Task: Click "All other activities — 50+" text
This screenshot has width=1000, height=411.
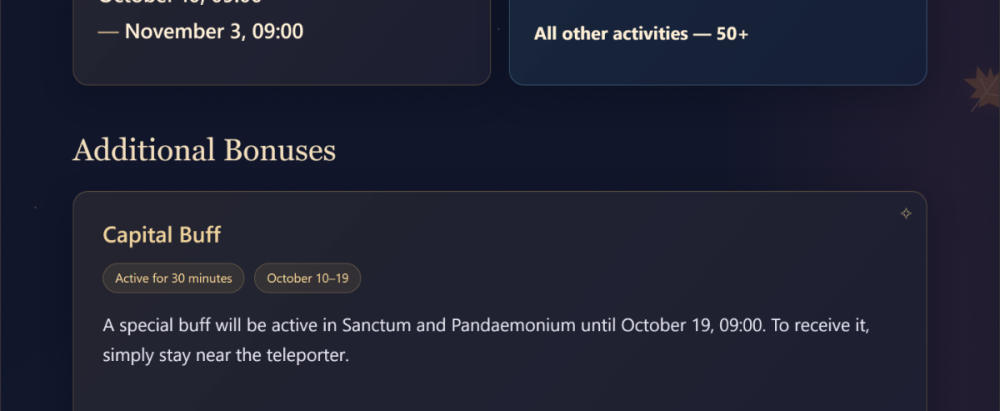Action: 641,34
